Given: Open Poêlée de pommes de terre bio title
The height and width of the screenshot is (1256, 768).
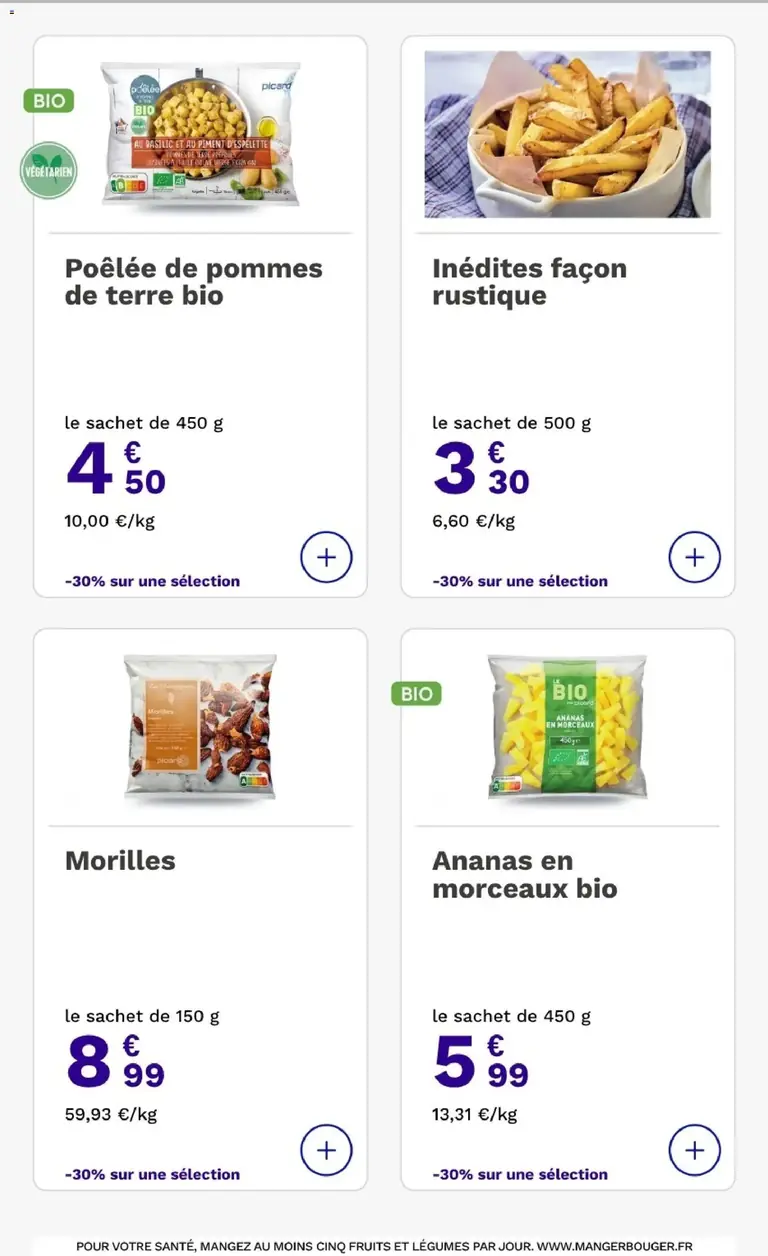Looking at the screenshot, I should pos(193,282).
